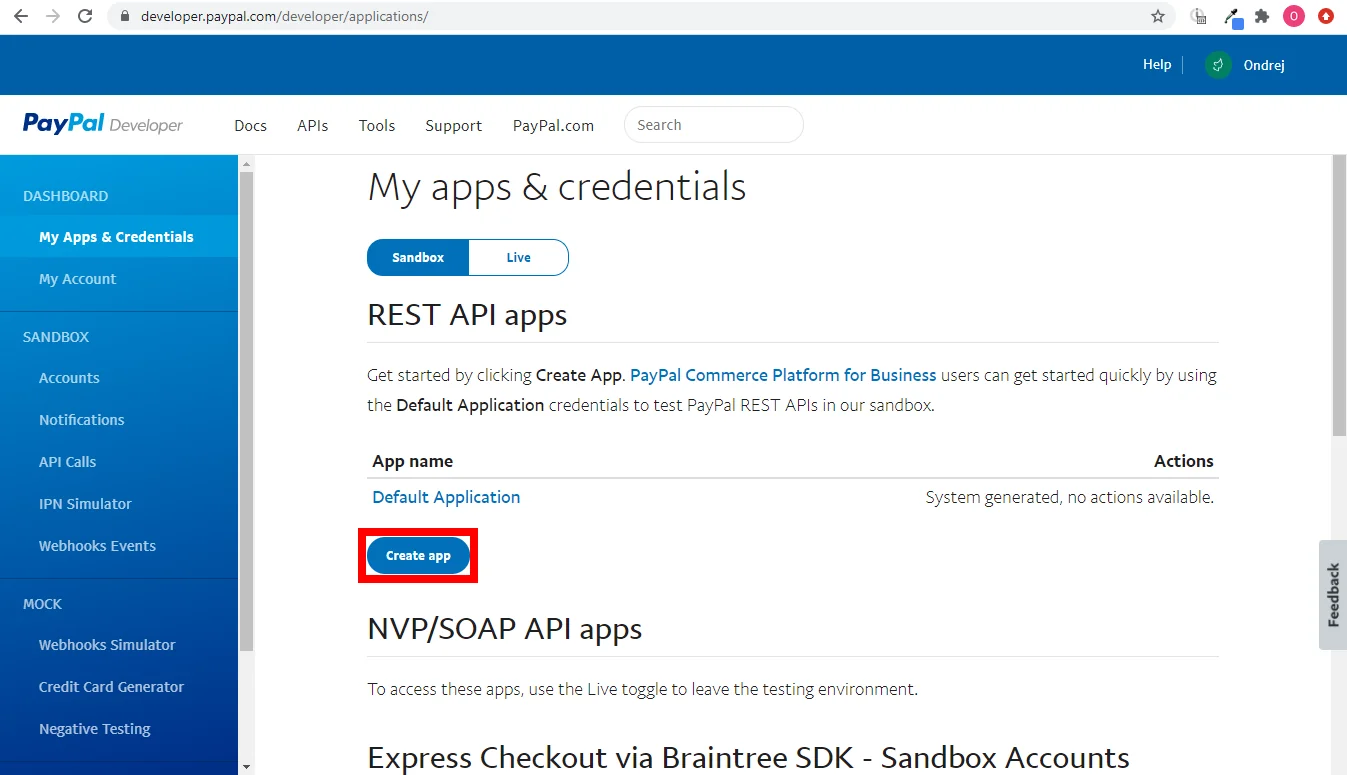Click into the Search field
This screenshot has width=1347, height=775.
click(x=713, y=125)
